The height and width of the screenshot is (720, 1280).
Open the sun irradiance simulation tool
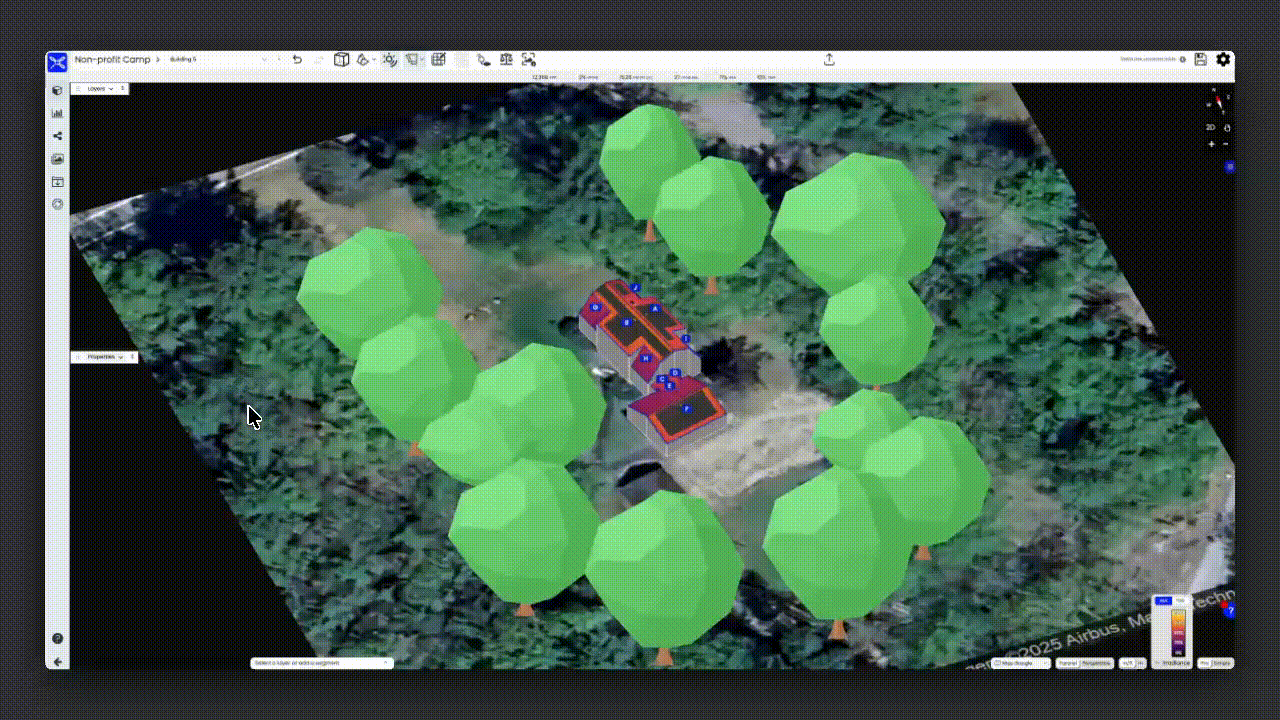(389, 60)
